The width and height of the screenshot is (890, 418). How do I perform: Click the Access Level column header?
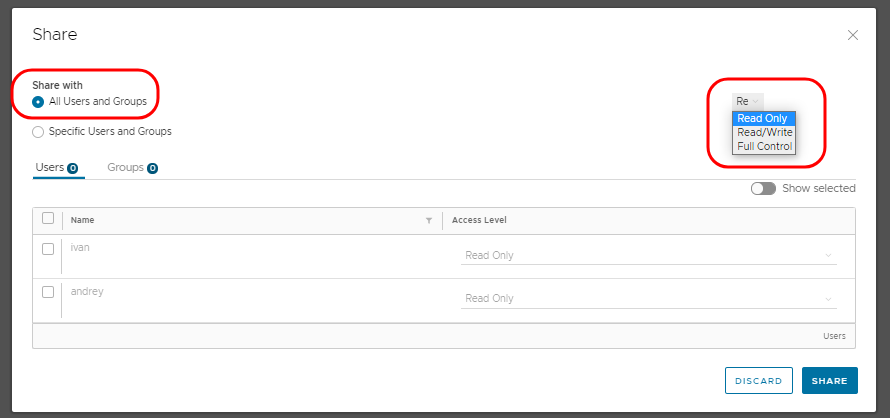480,220
